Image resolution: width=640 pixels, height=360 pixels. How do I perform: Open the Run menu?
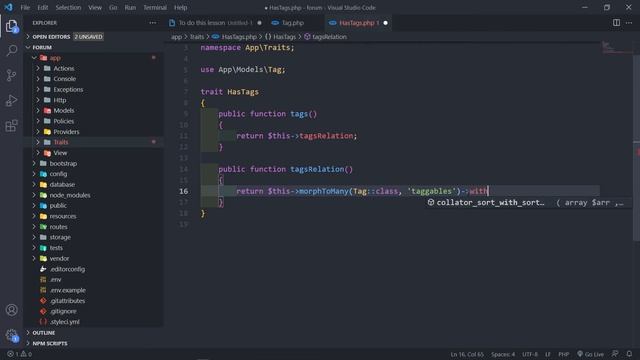coord(130,7)
